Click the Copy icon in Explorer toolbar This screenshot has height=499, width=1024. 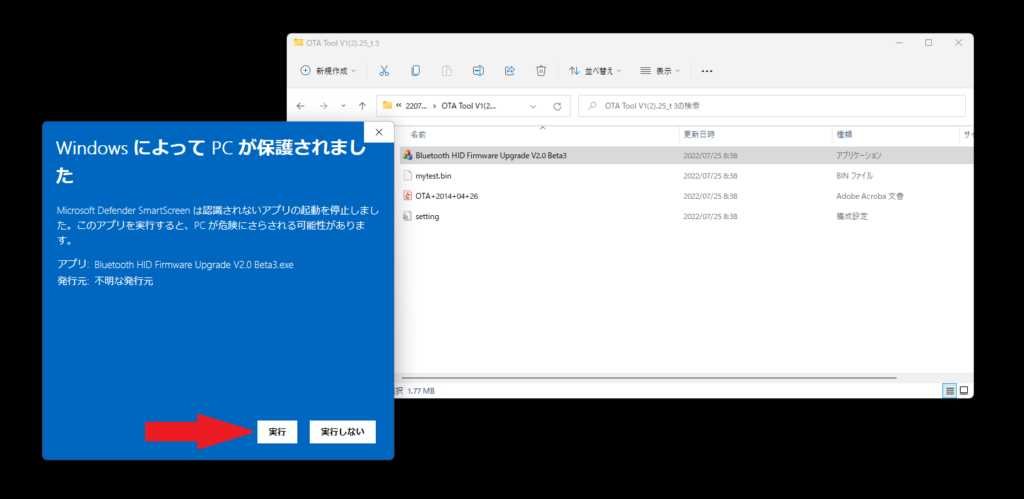415,71
